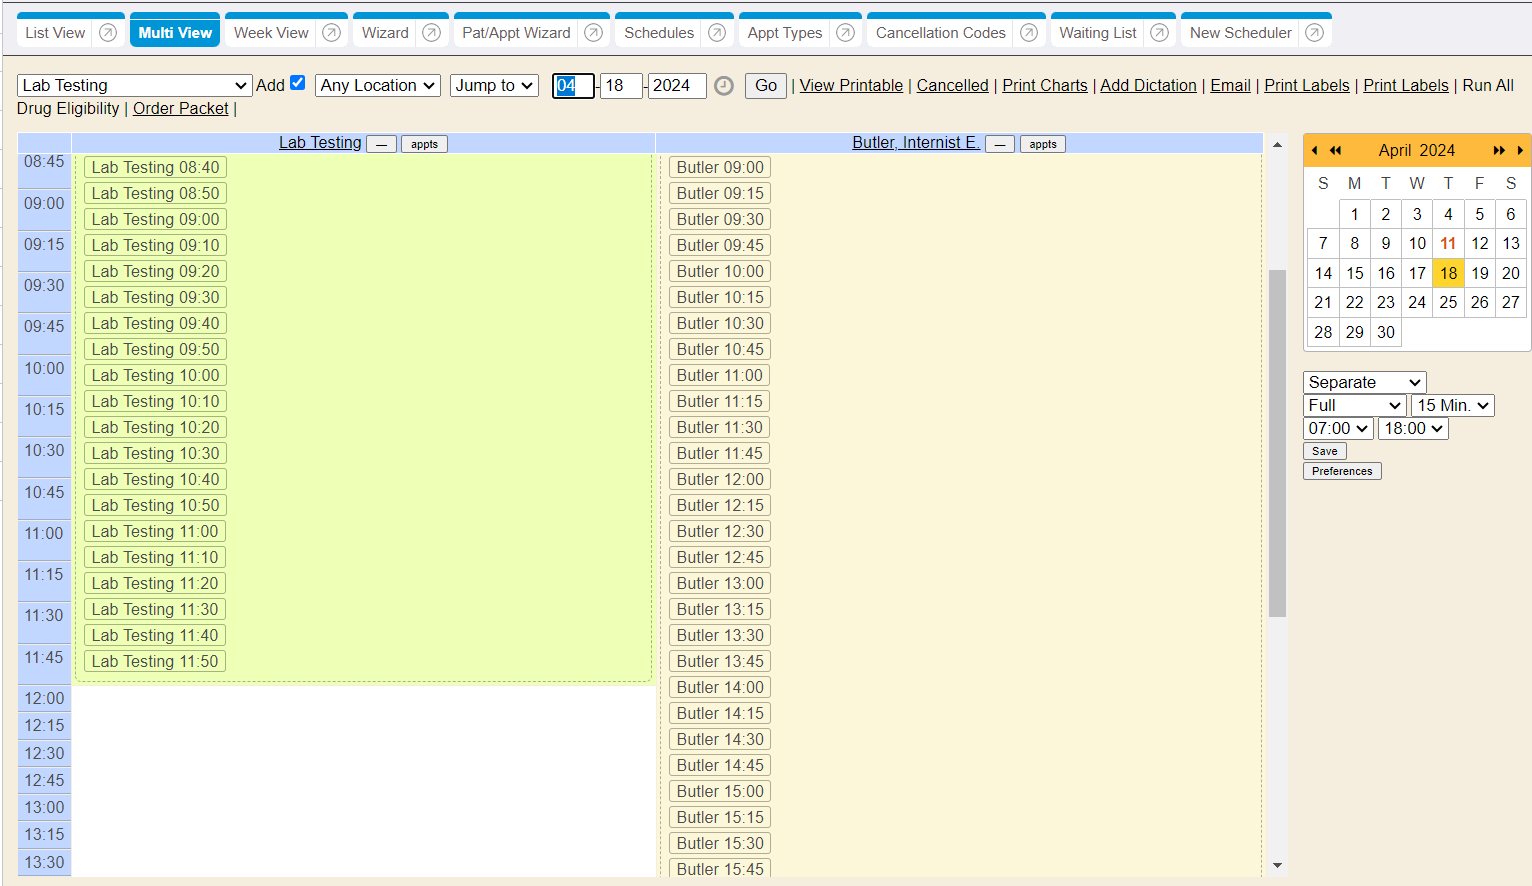The width and height of the screenshot is (1532, 886).
Task: Open List View in a new window icon
Action: pos(108,33)
